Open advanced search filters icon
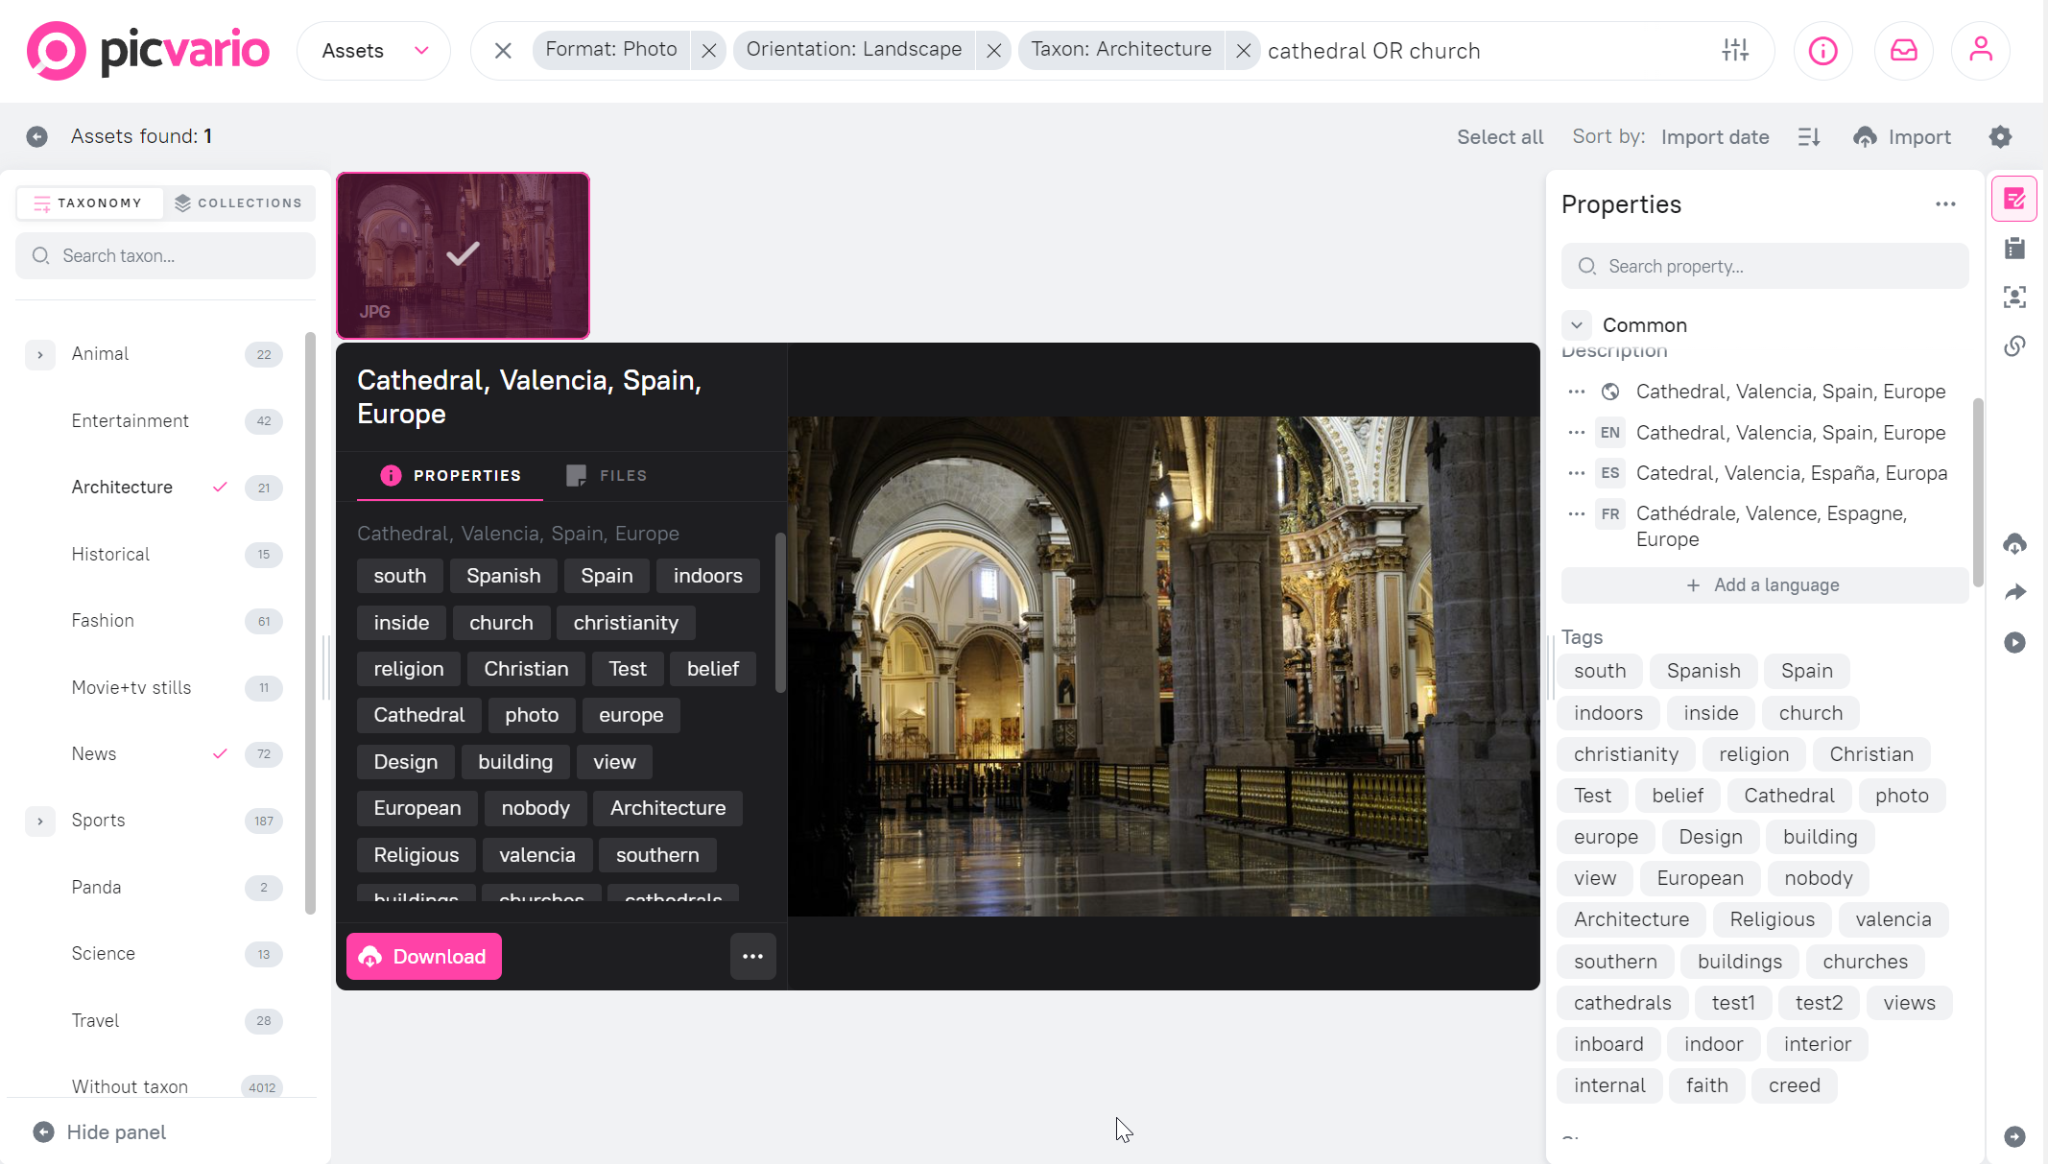This screenshot has height=1164, width=2048. pos(1735,50)
